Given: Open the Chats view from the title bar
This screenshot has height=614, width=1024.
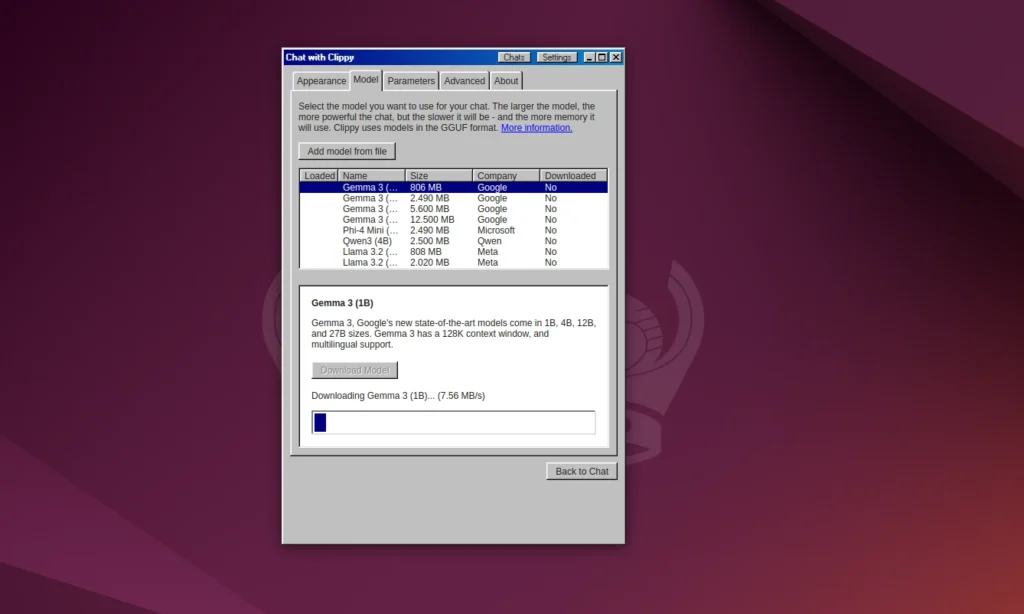Looking at the screenshot, I should click(x=514, y=57).
